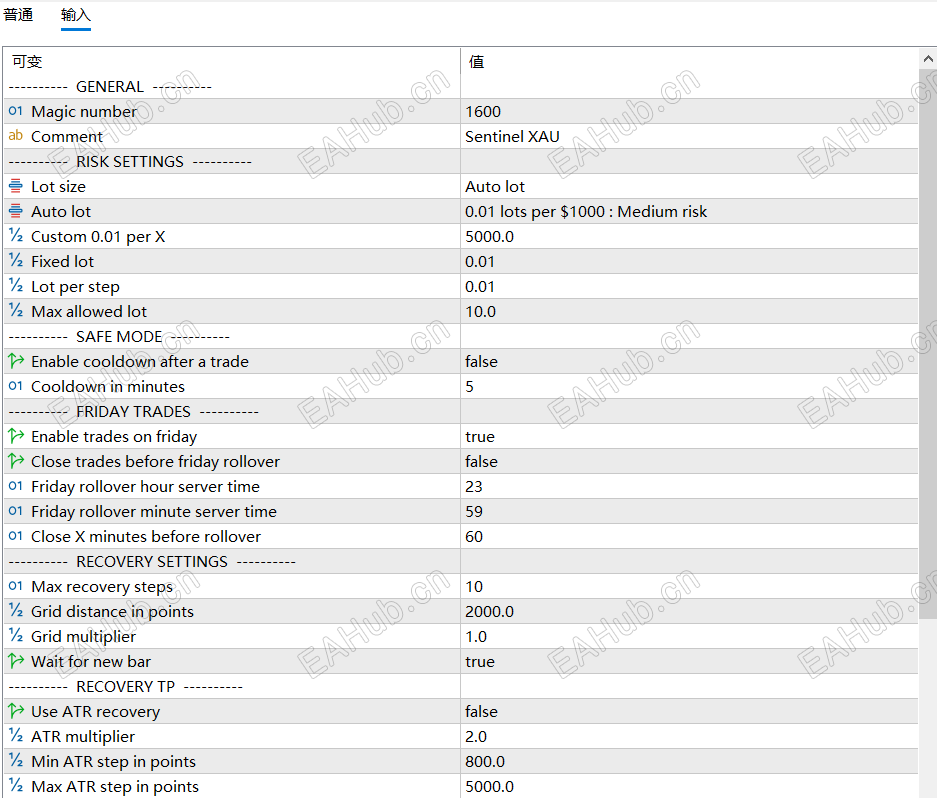Click the double icon beside Grid multiplier
Image resolution: width=937 pixels, height=798 pixels.
(16, 636)
